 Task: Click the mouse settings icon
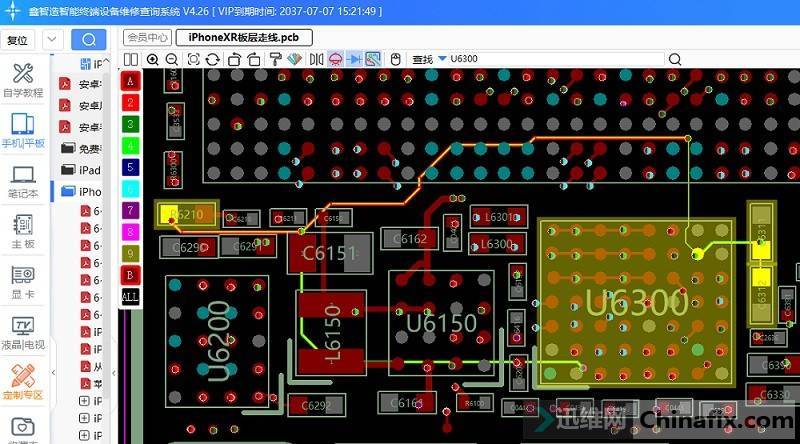click(x=395, y=60)
